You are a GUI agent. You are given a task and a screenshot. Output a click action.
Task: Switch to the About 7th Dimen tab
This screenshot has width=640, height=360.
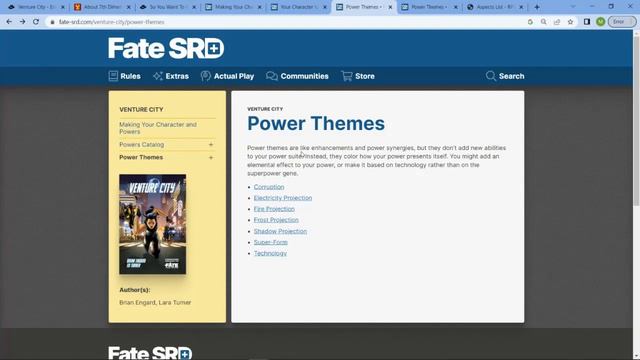coord(101,7)
